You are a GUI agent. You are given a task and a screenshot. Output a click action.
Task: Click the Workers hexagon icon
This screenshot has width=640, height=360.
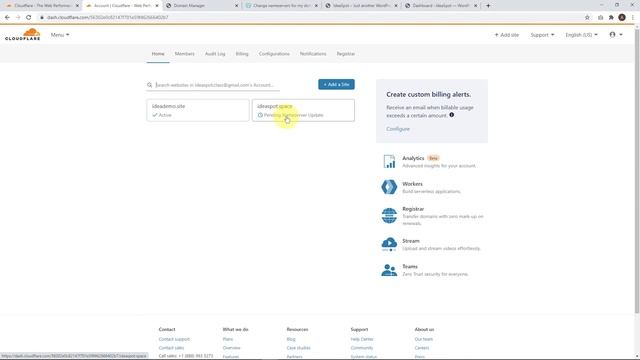click(x=389, y=187)
